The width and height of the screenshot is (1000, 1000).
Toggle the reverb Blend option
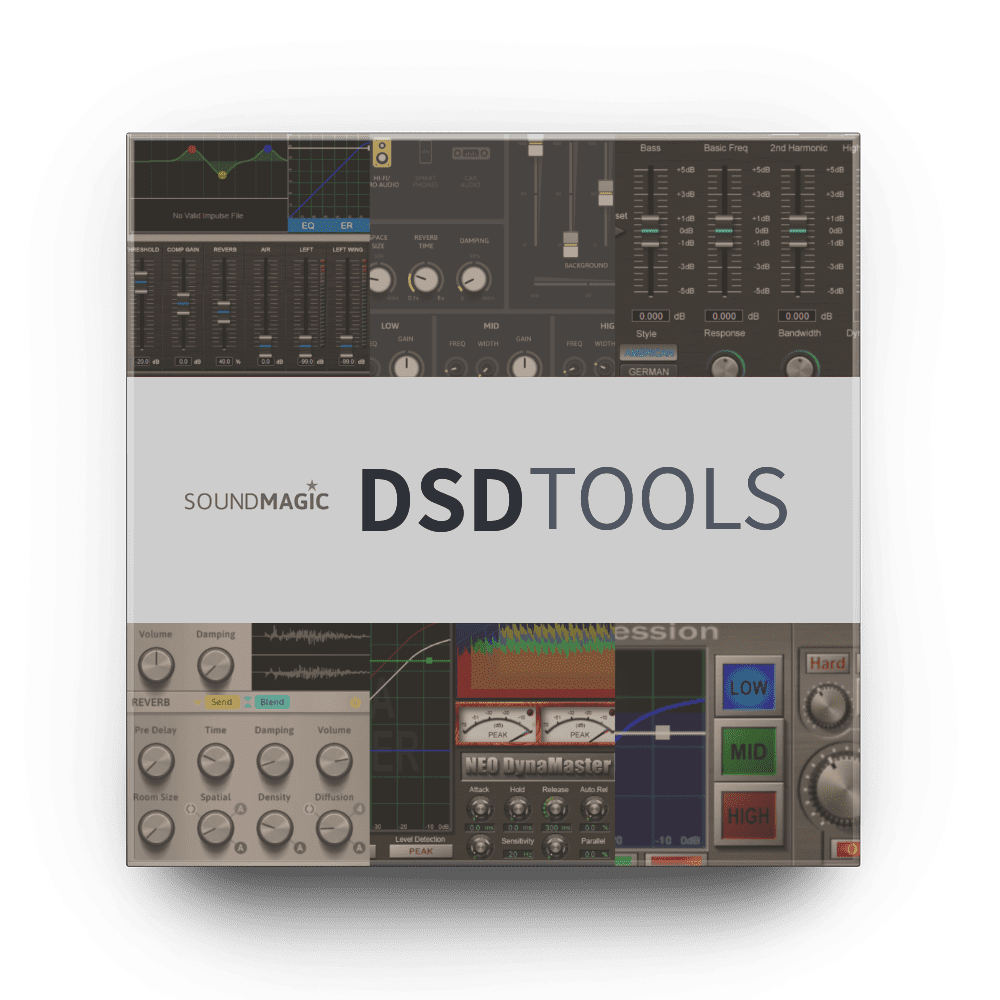click(x=272, y=703)
